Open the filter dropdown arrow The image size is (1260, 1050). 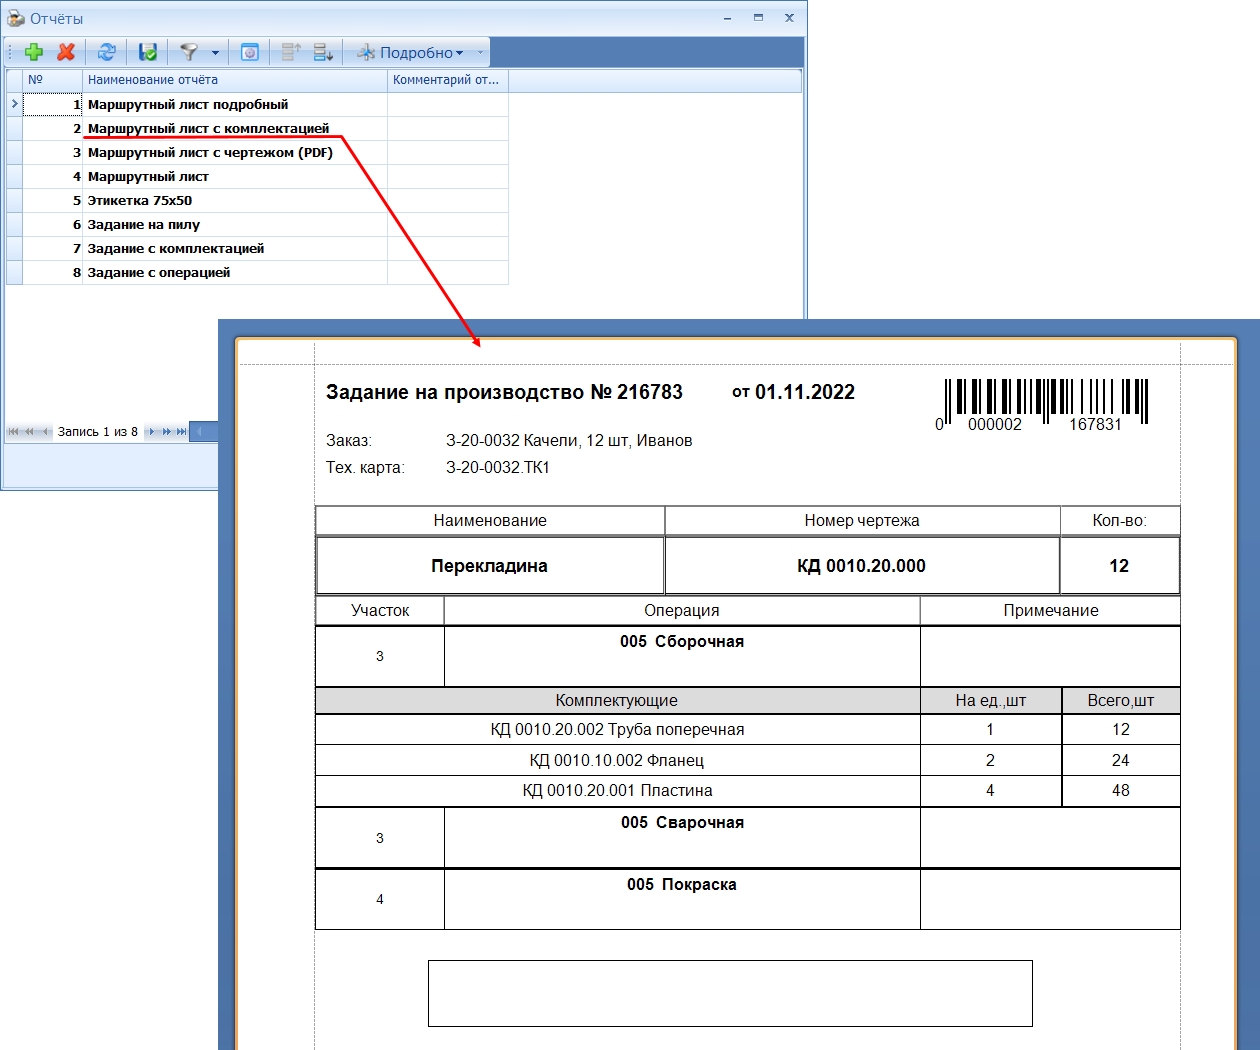[x=215, y=53]
